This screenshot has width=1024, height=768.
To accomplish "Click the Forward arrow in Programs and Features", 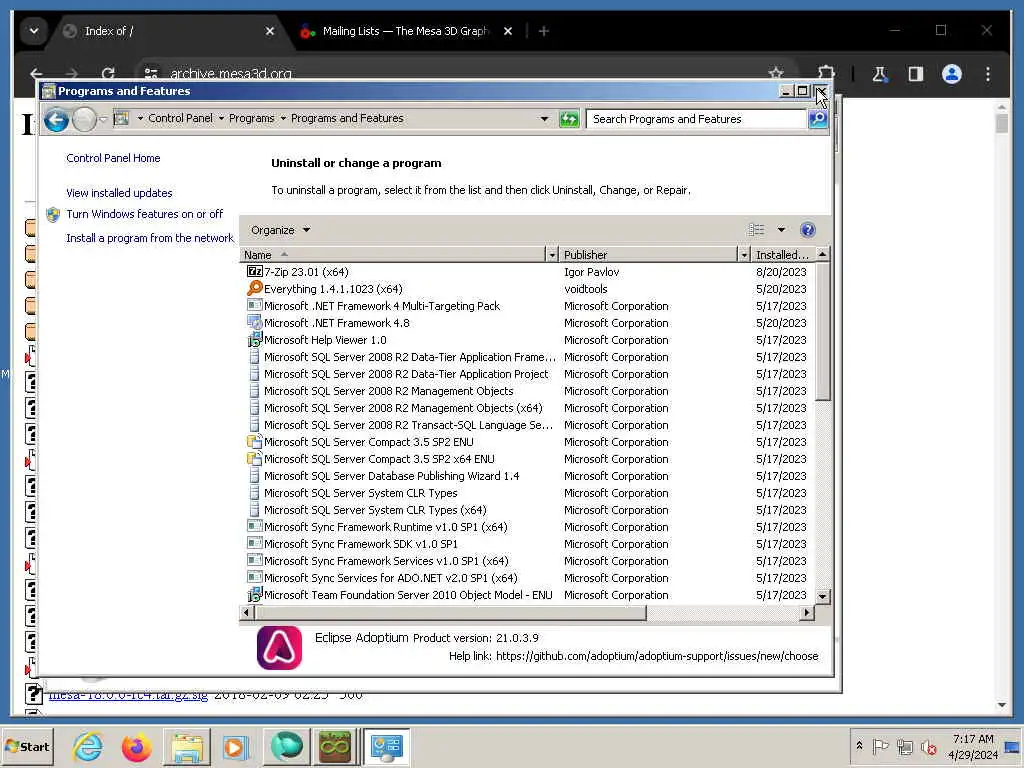I will coord(84,120).
